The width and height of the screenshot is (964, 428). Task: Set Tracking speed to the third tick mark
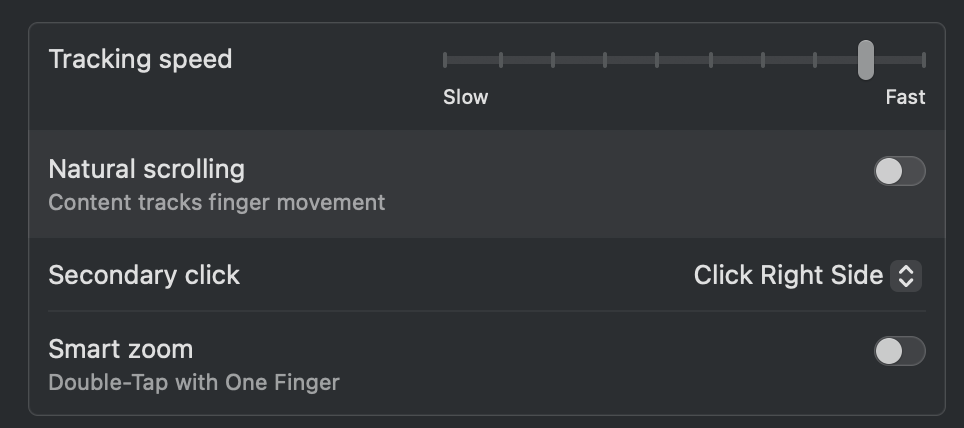point(553,60)
